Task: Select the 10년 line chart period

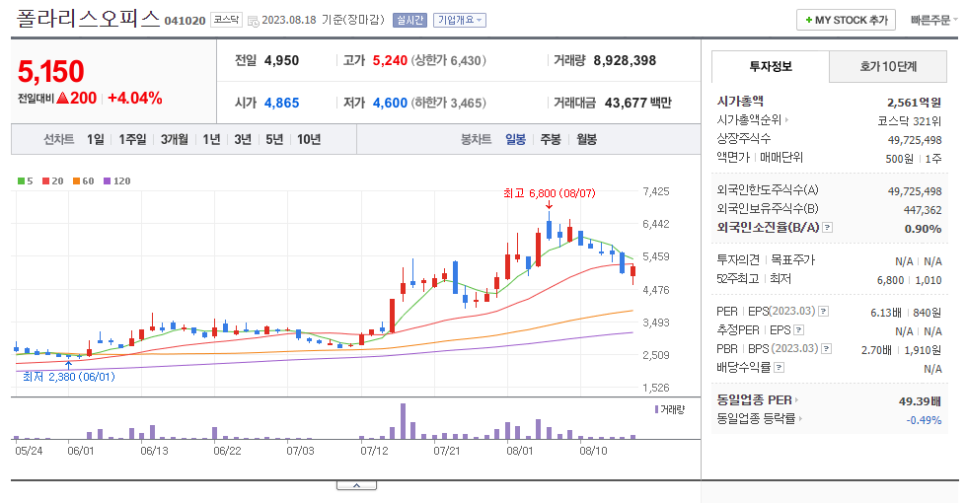Action: click(309, 139)
